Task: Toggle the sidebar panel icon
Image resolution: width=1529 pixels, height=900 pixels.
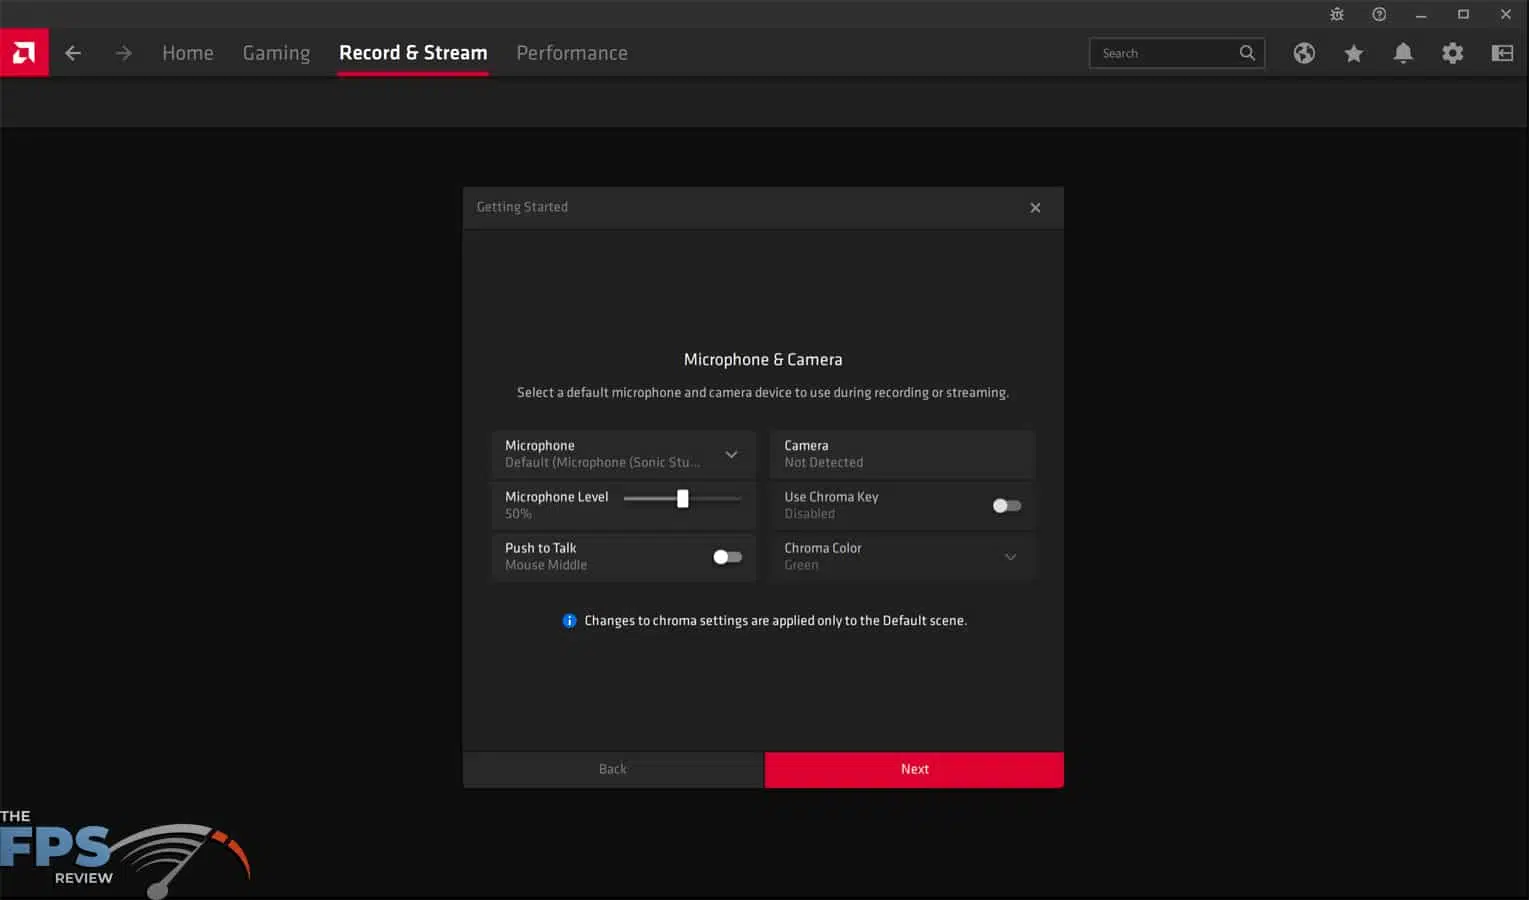Action: pyautogui.click(x=1502, y=53)
